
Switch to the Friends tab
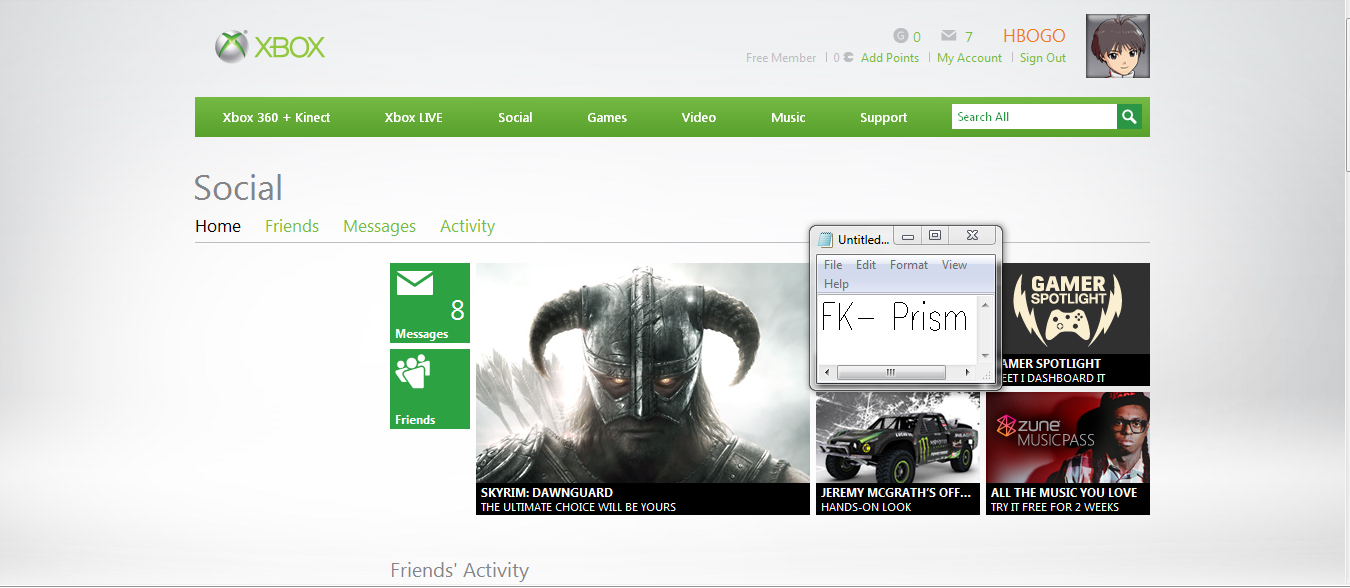tap(292, 226)
